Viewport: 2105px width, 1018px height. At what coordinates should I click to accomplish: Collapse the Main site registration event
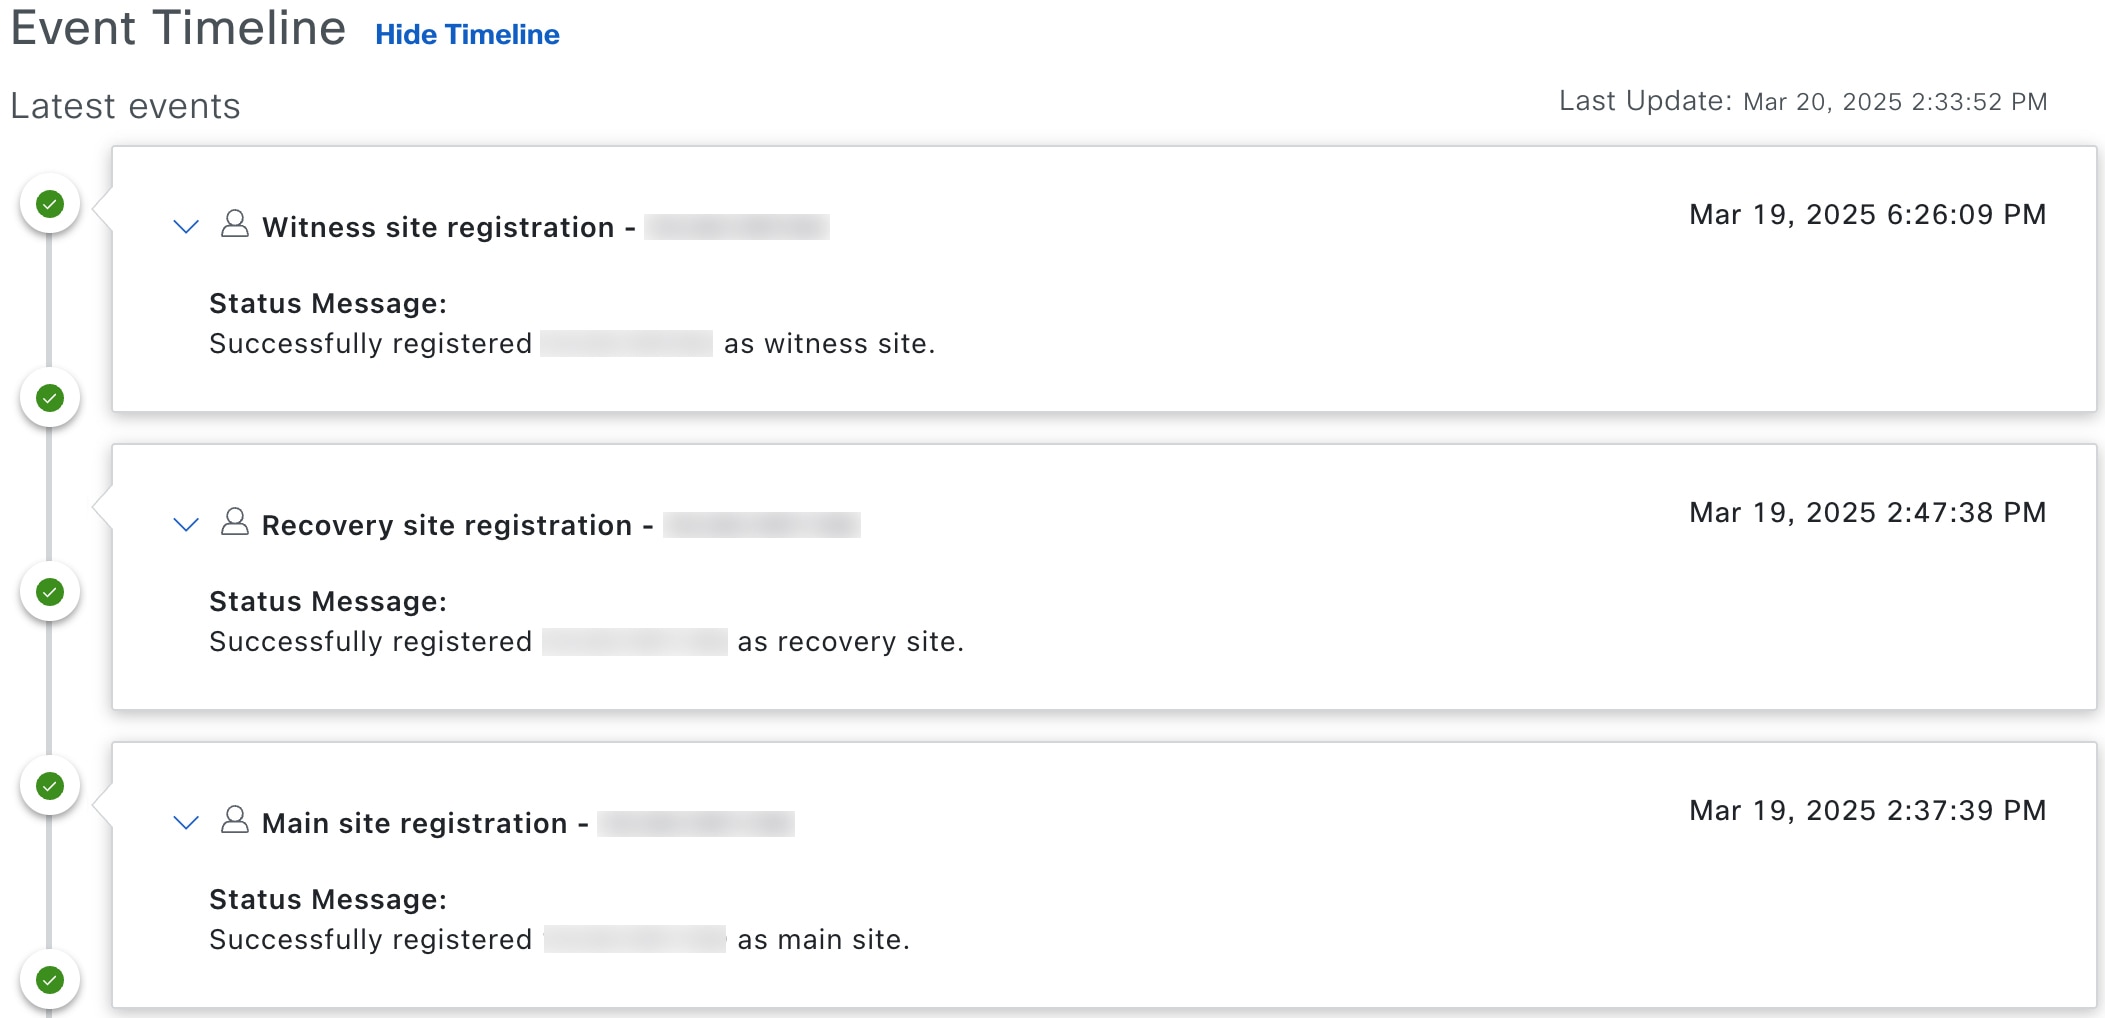[186, 823]
